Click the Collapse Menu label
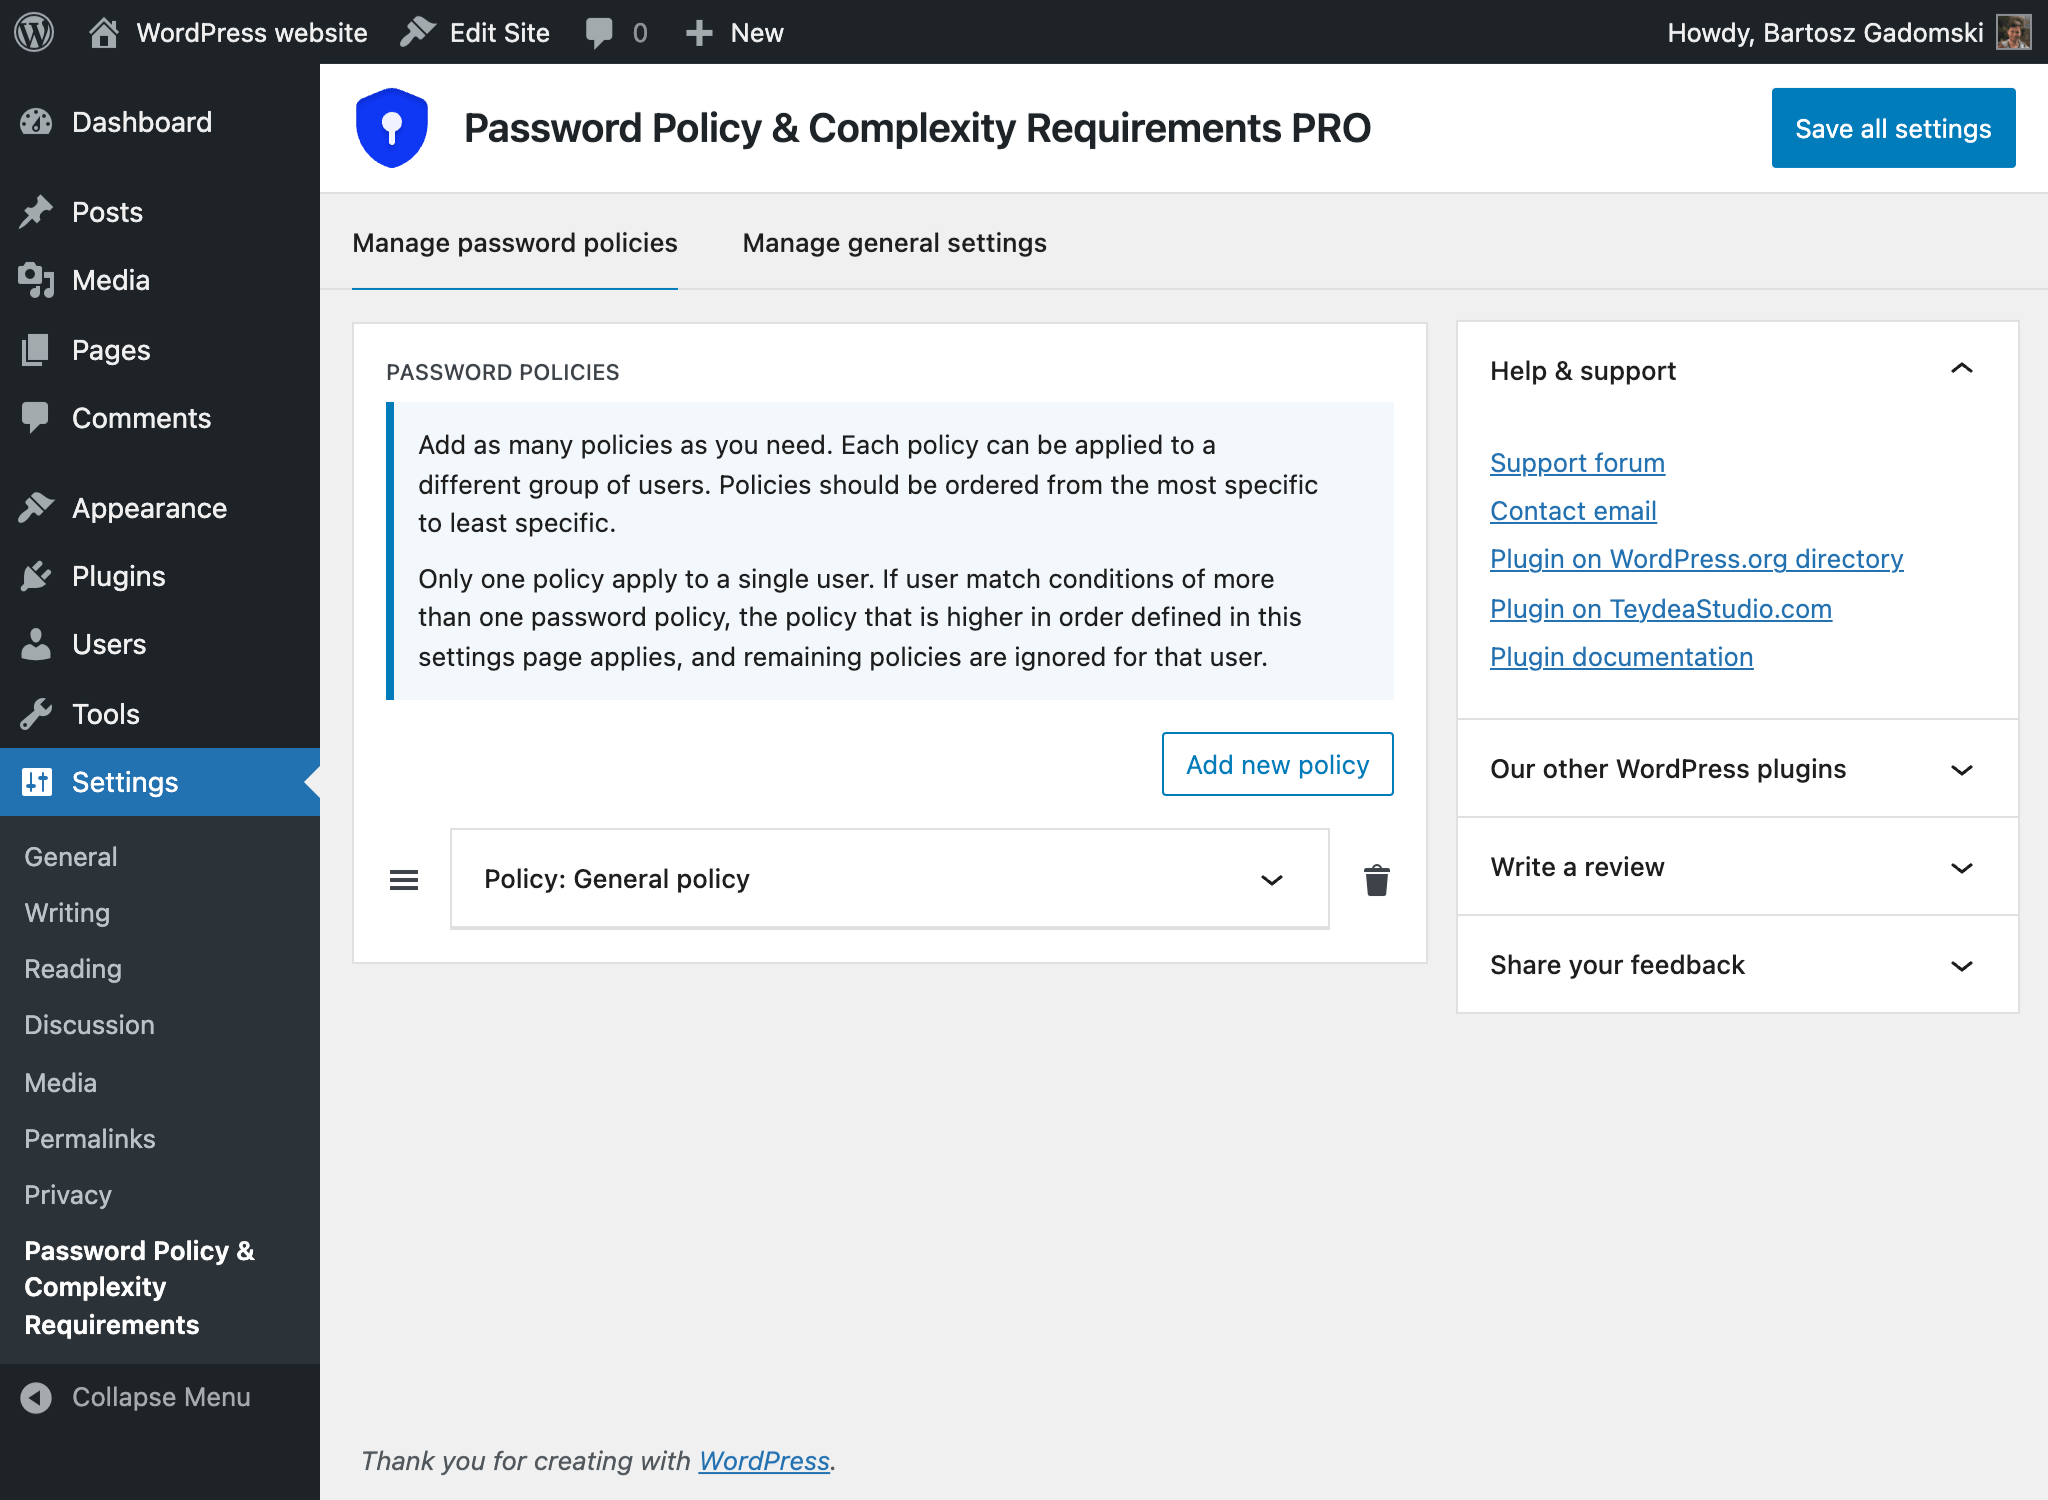 161,1397
